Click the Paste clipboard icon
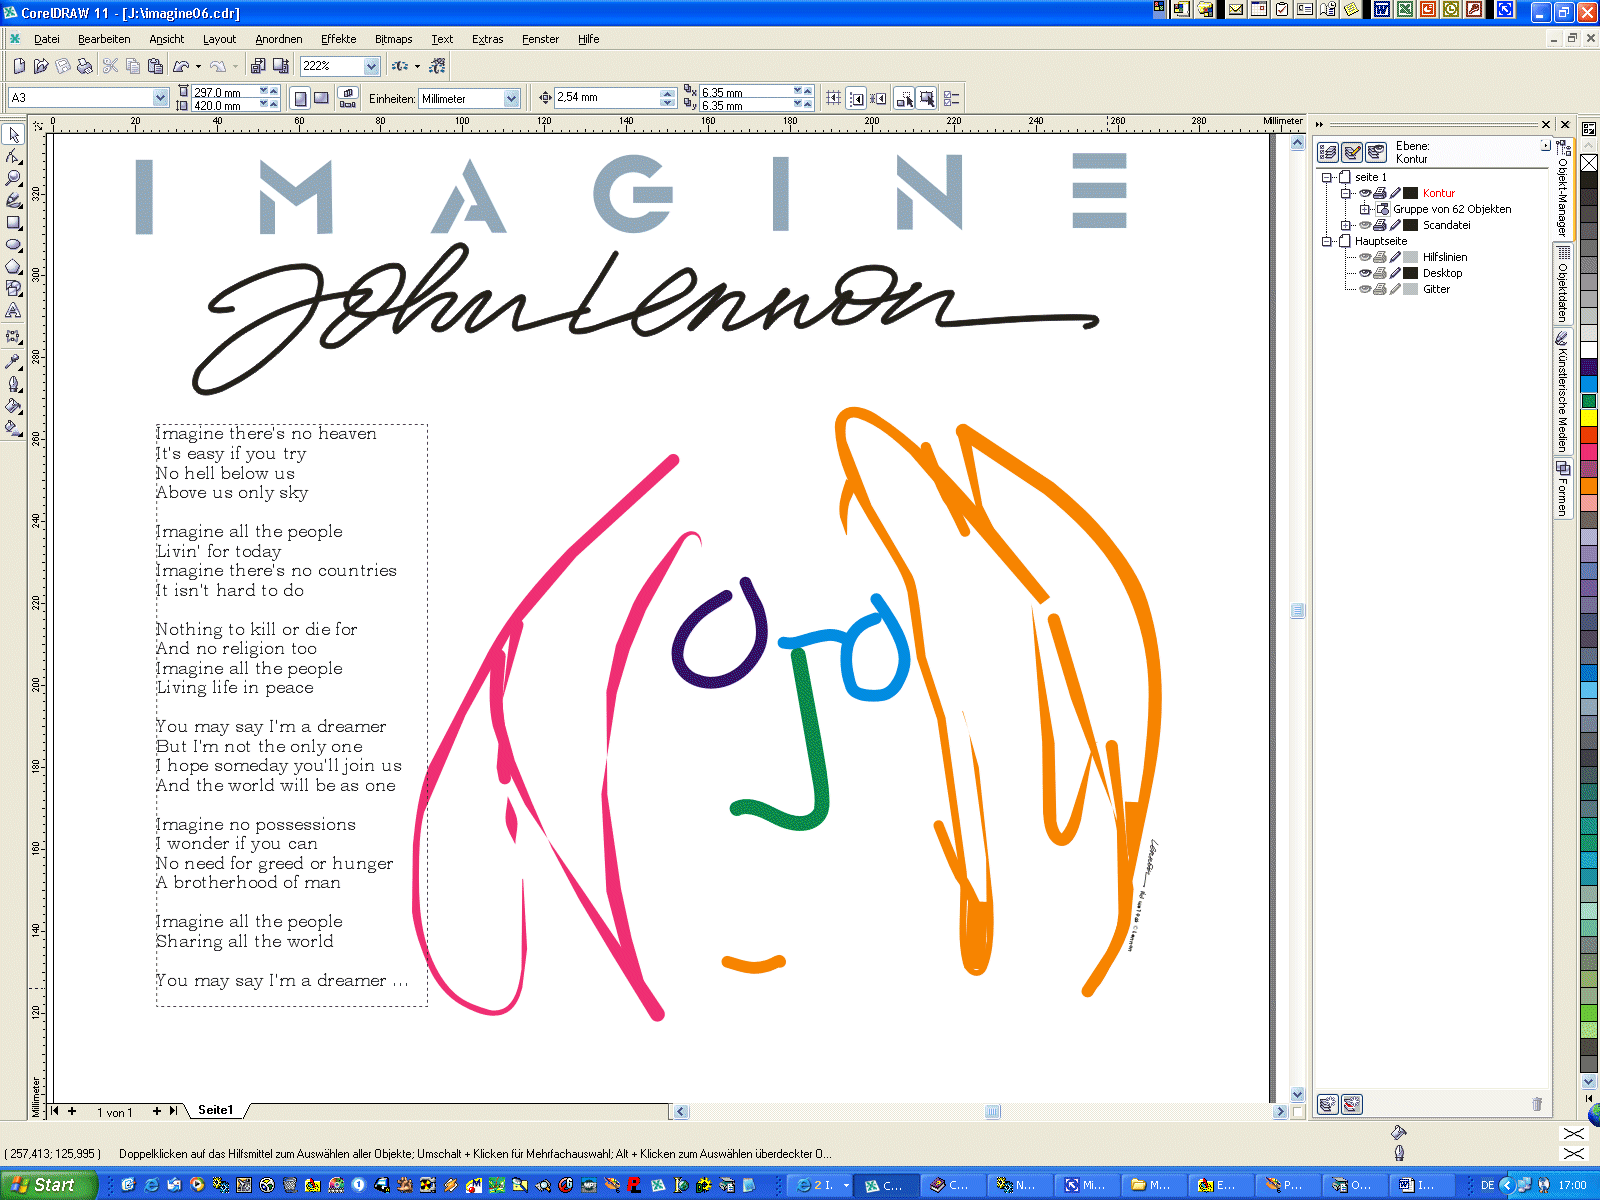 (155, 66)
